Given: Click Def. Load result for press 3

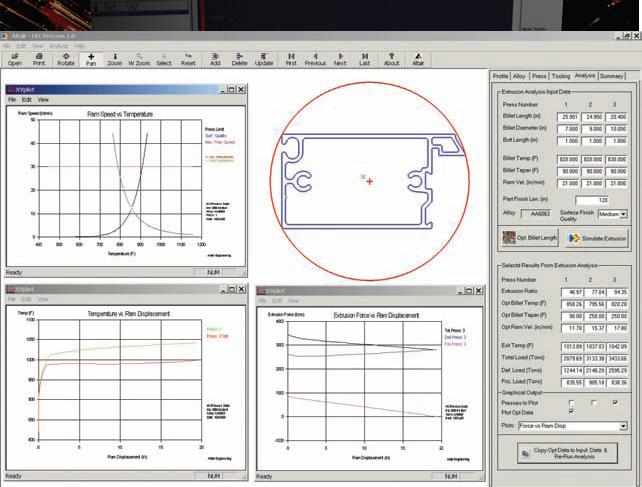Looking at the screenshot, I should 617,371.
